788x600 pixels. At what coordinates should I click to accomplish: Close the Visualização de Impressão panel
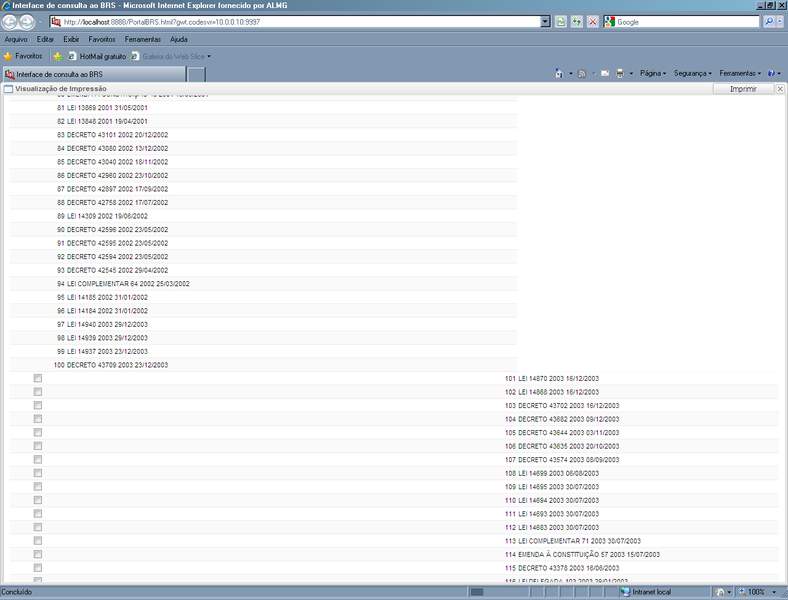(x=780, y=89)
